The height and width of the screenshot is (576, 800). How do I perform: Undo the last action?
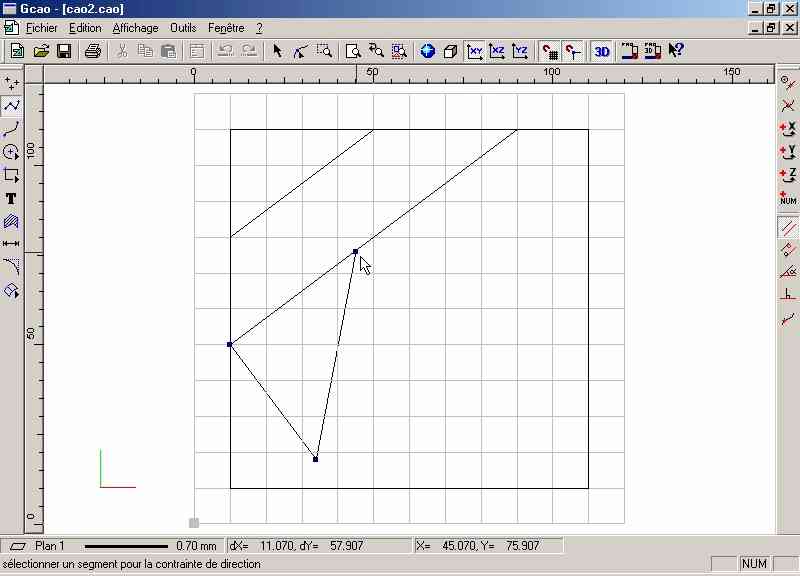(x=226, y=51)
